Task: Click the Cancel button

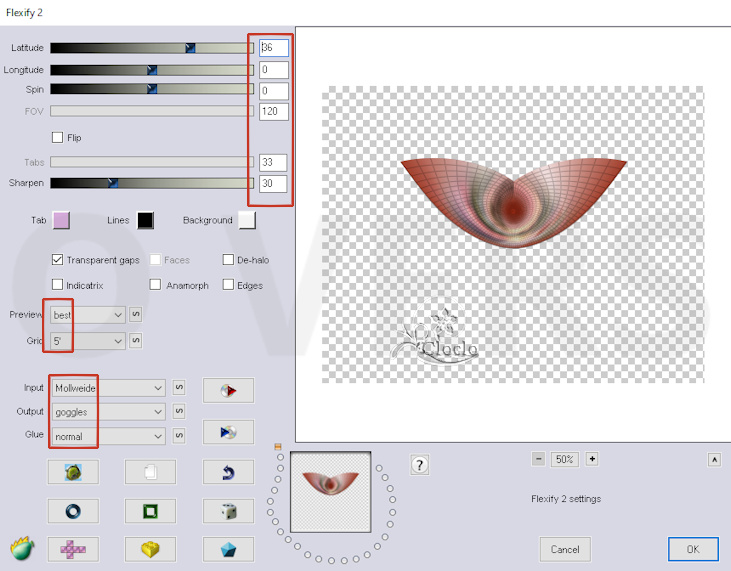Action: 565,549
